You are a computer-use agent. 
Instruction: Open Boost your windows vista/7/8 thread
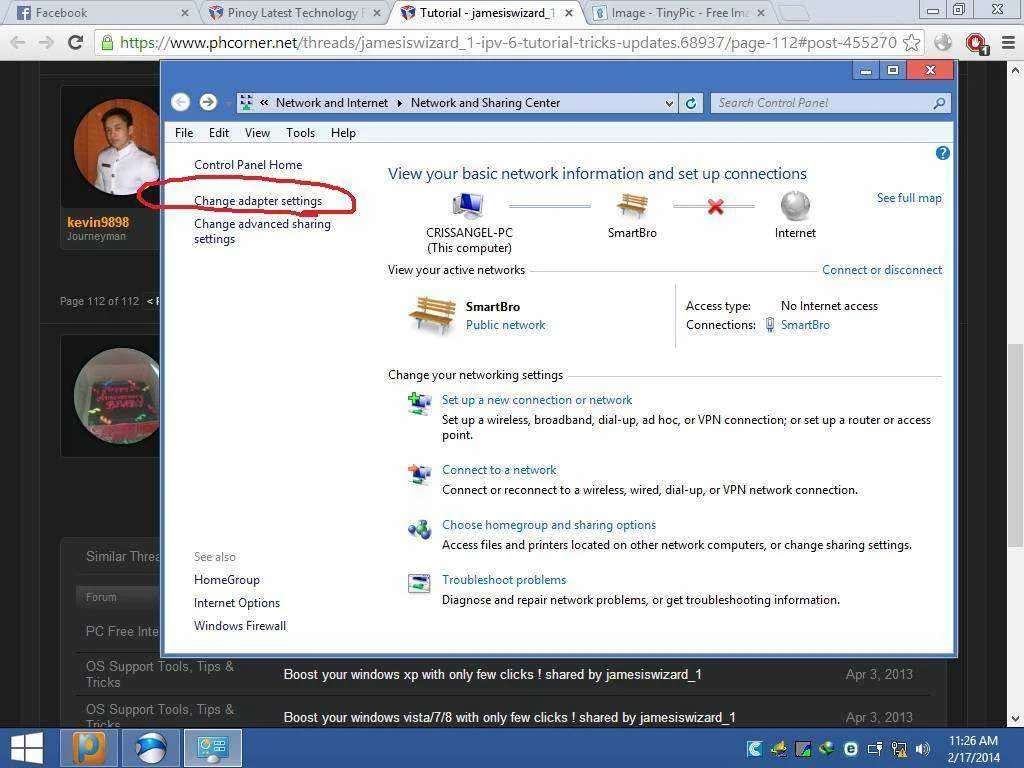(509, 717)
